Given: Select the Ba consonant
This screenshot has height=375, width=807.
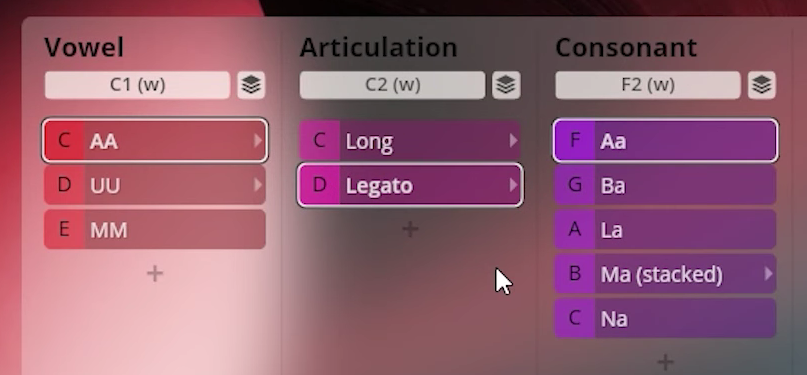Looking at the screenshot, I should pyautogui.click(x=665, y=185).
